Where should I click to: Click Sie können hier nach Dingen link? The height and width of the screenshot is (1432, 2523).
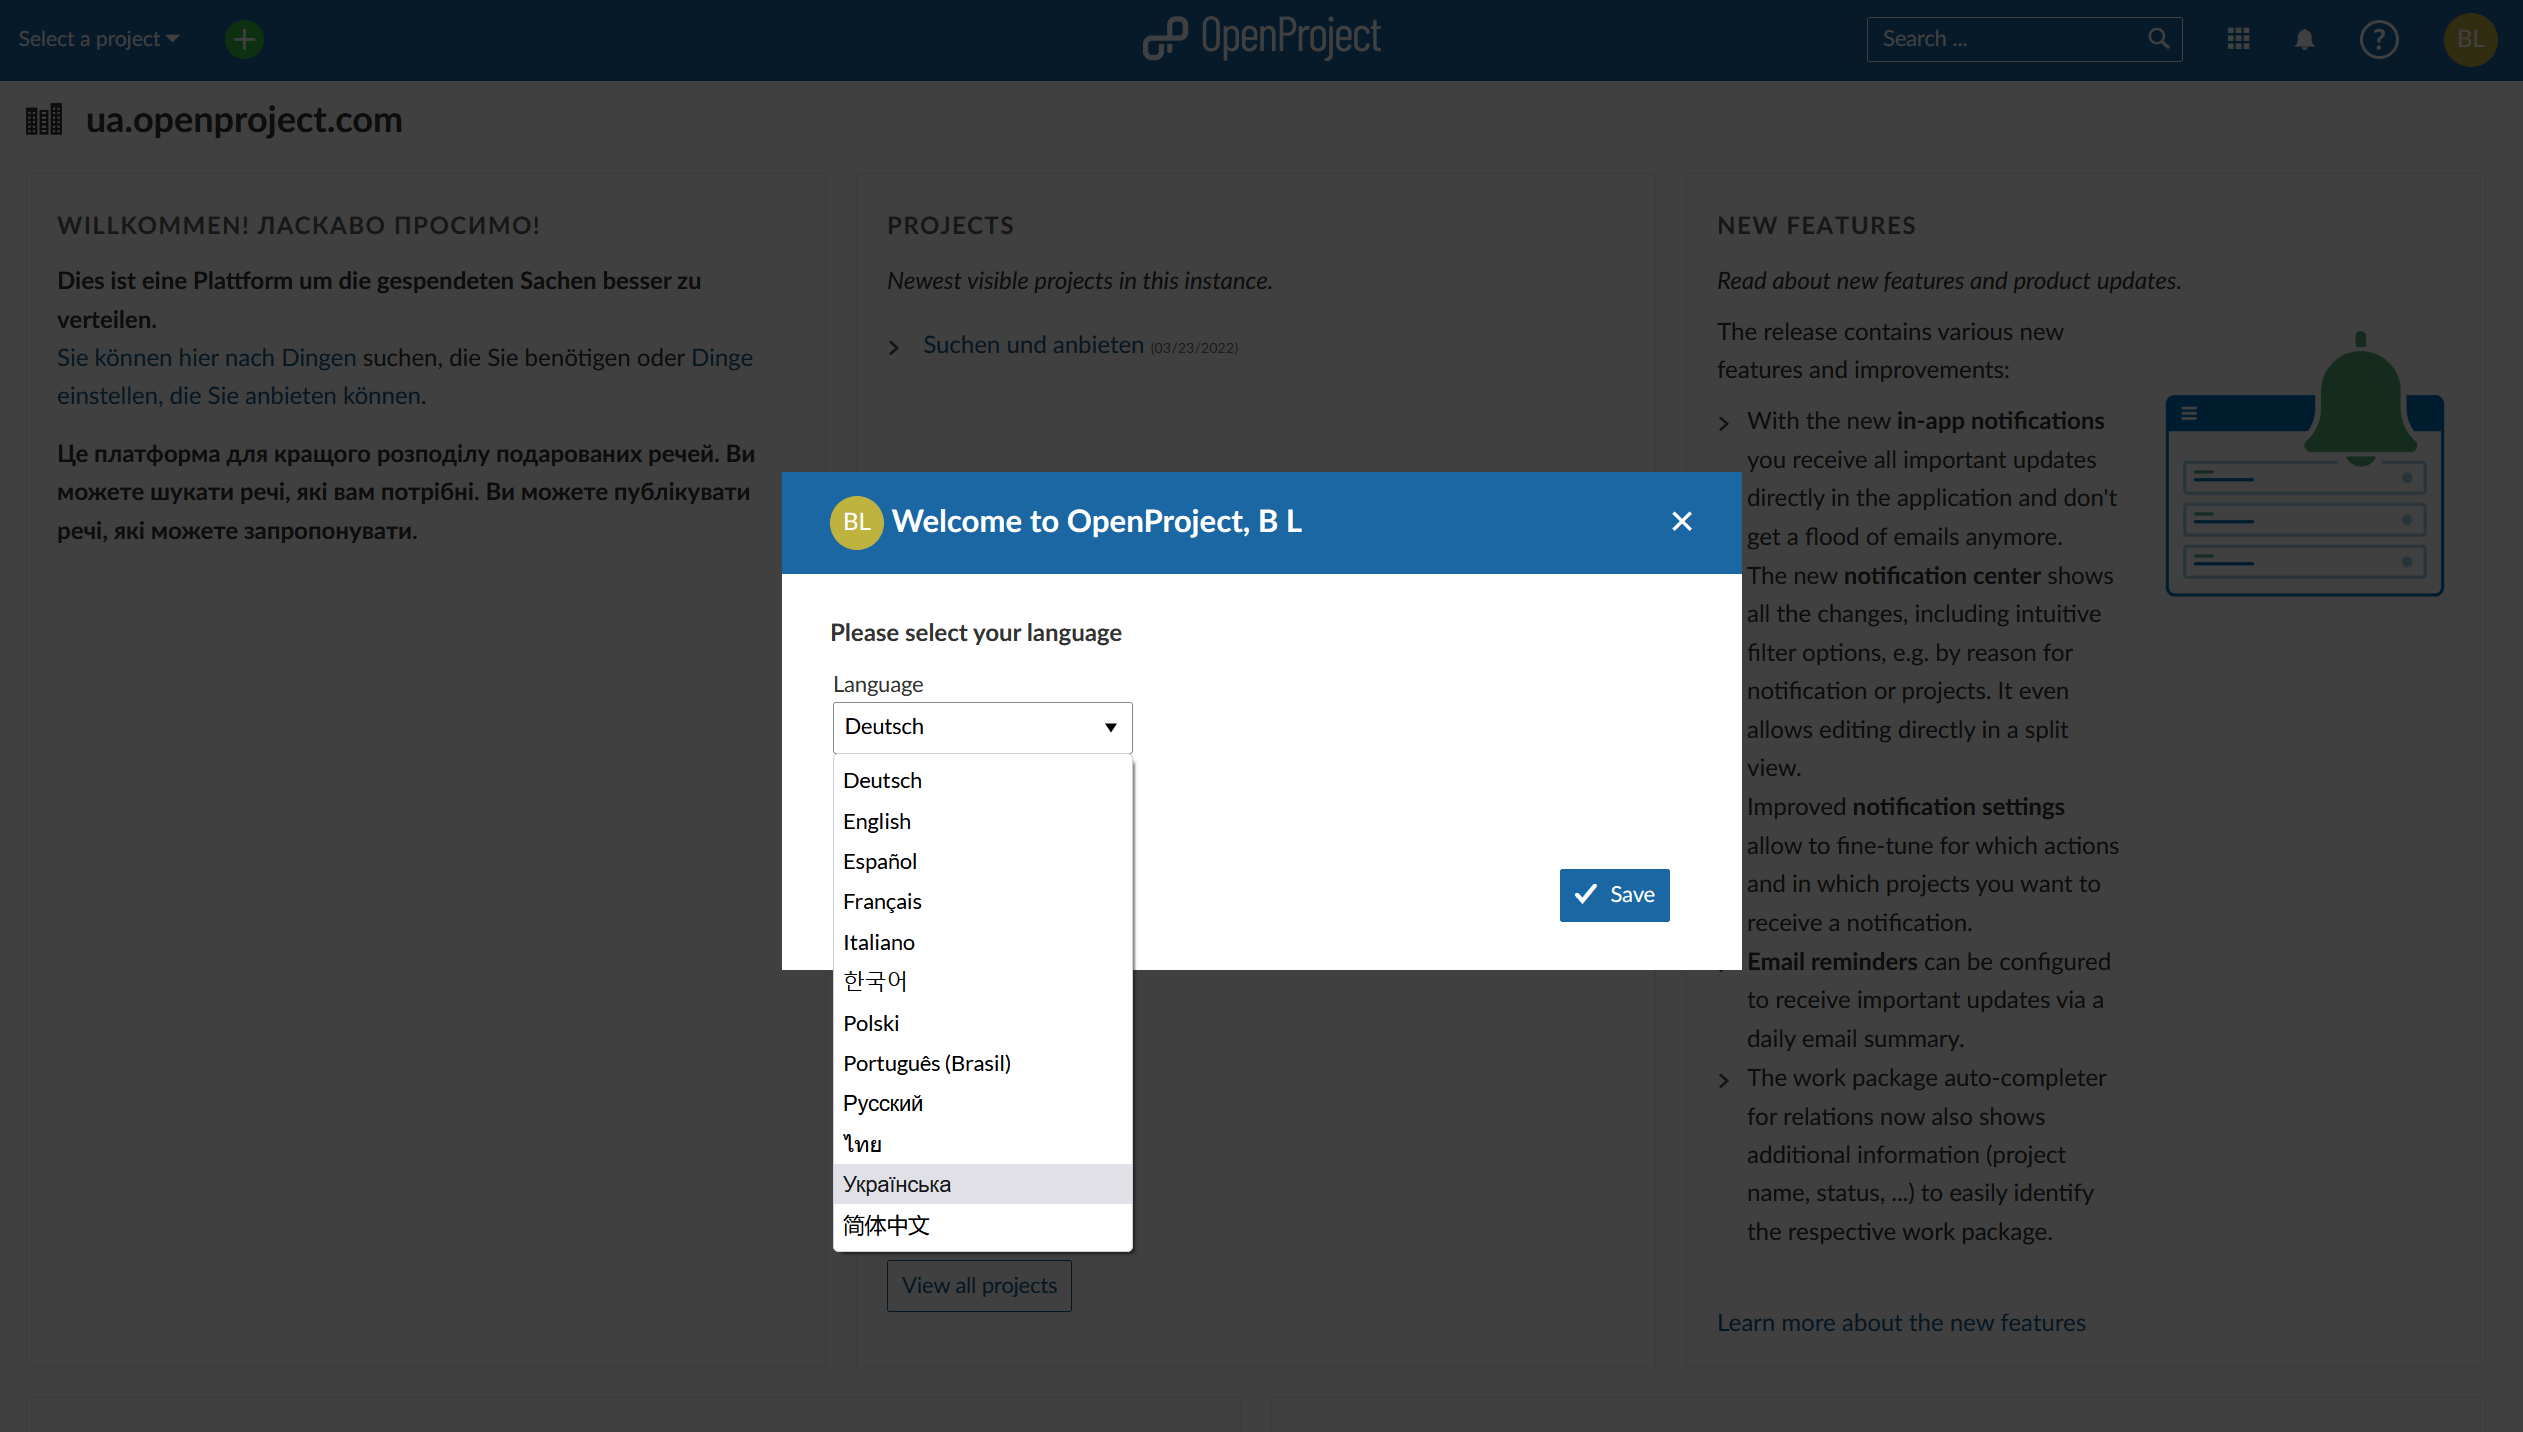[206, 355]
